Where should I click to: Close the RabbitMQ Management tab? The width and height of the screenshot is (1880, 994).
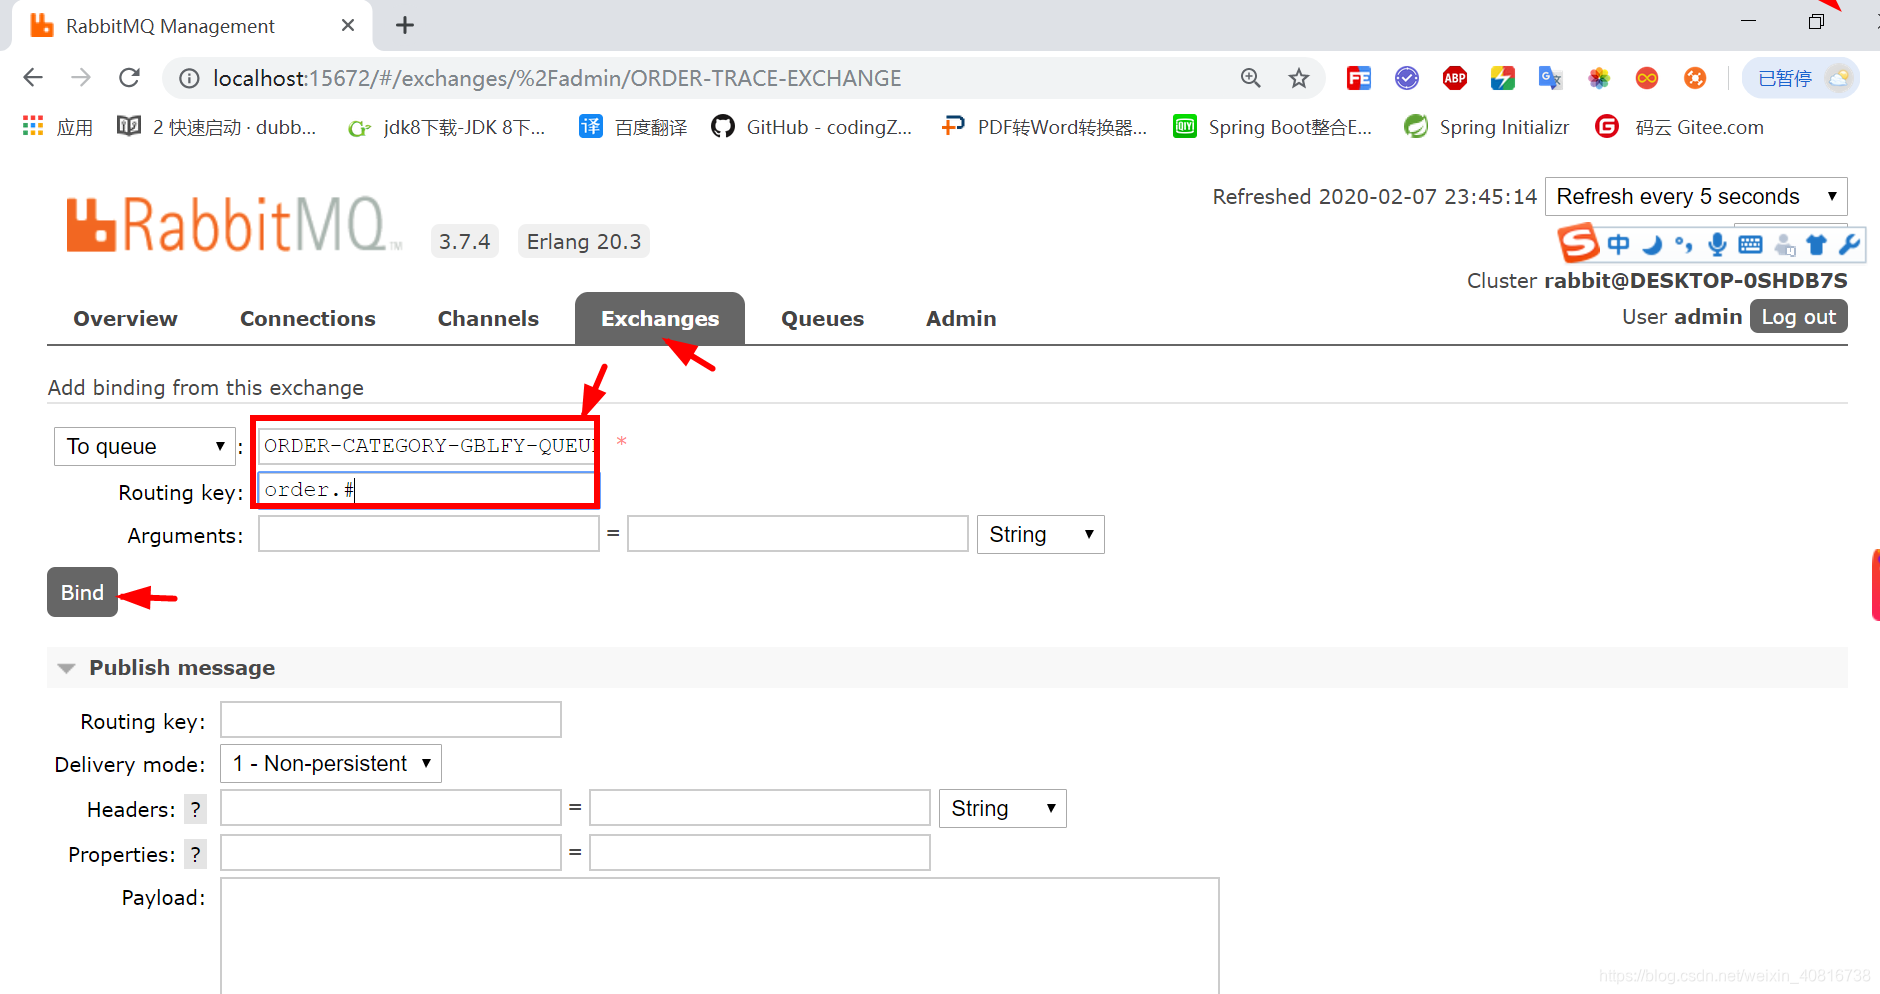click(x=348, y=25)
